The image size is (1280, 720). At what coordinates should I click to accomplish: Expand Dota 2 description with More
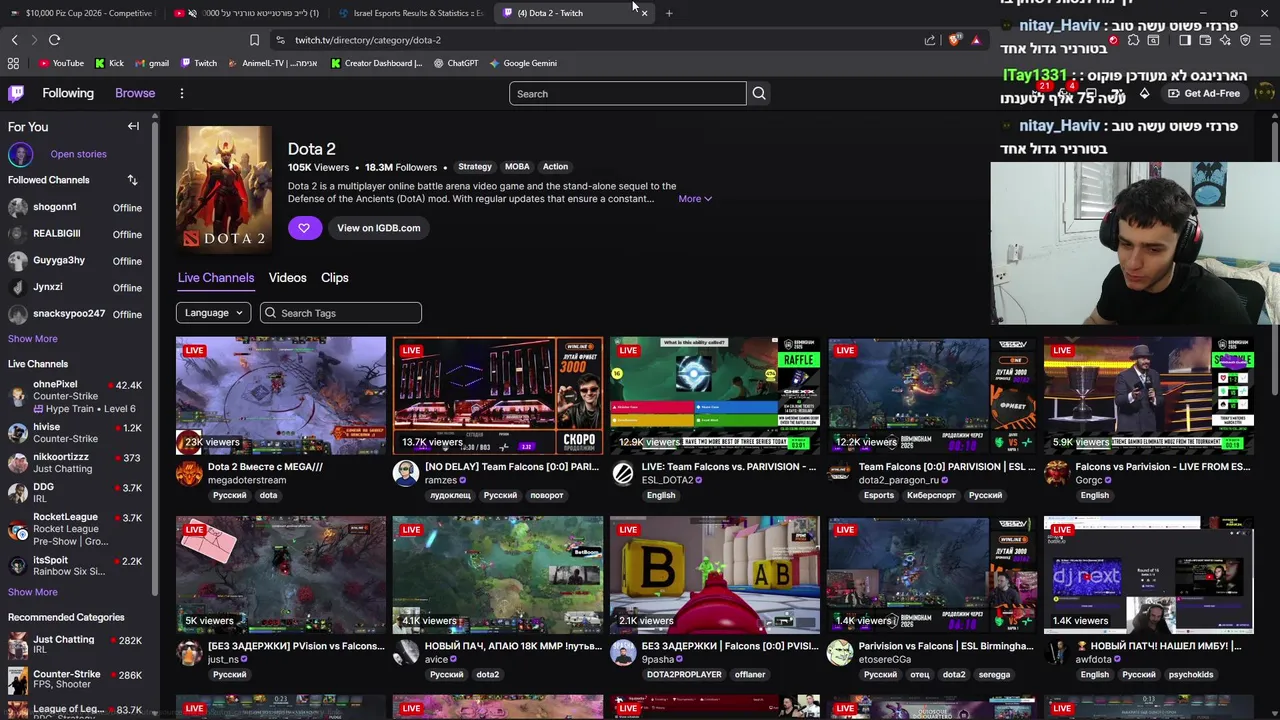tap(695, 199)
